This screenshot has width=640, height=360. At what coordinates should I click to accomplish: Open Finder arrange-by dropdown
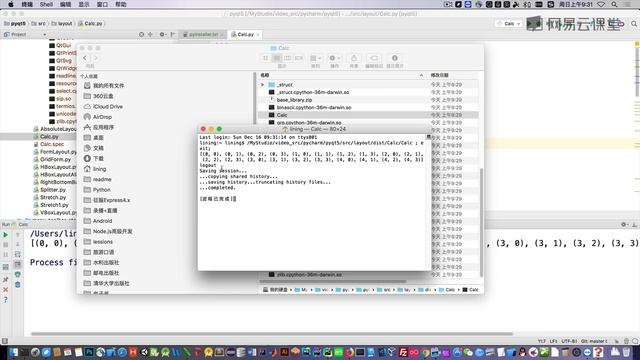tap(316, 58)
